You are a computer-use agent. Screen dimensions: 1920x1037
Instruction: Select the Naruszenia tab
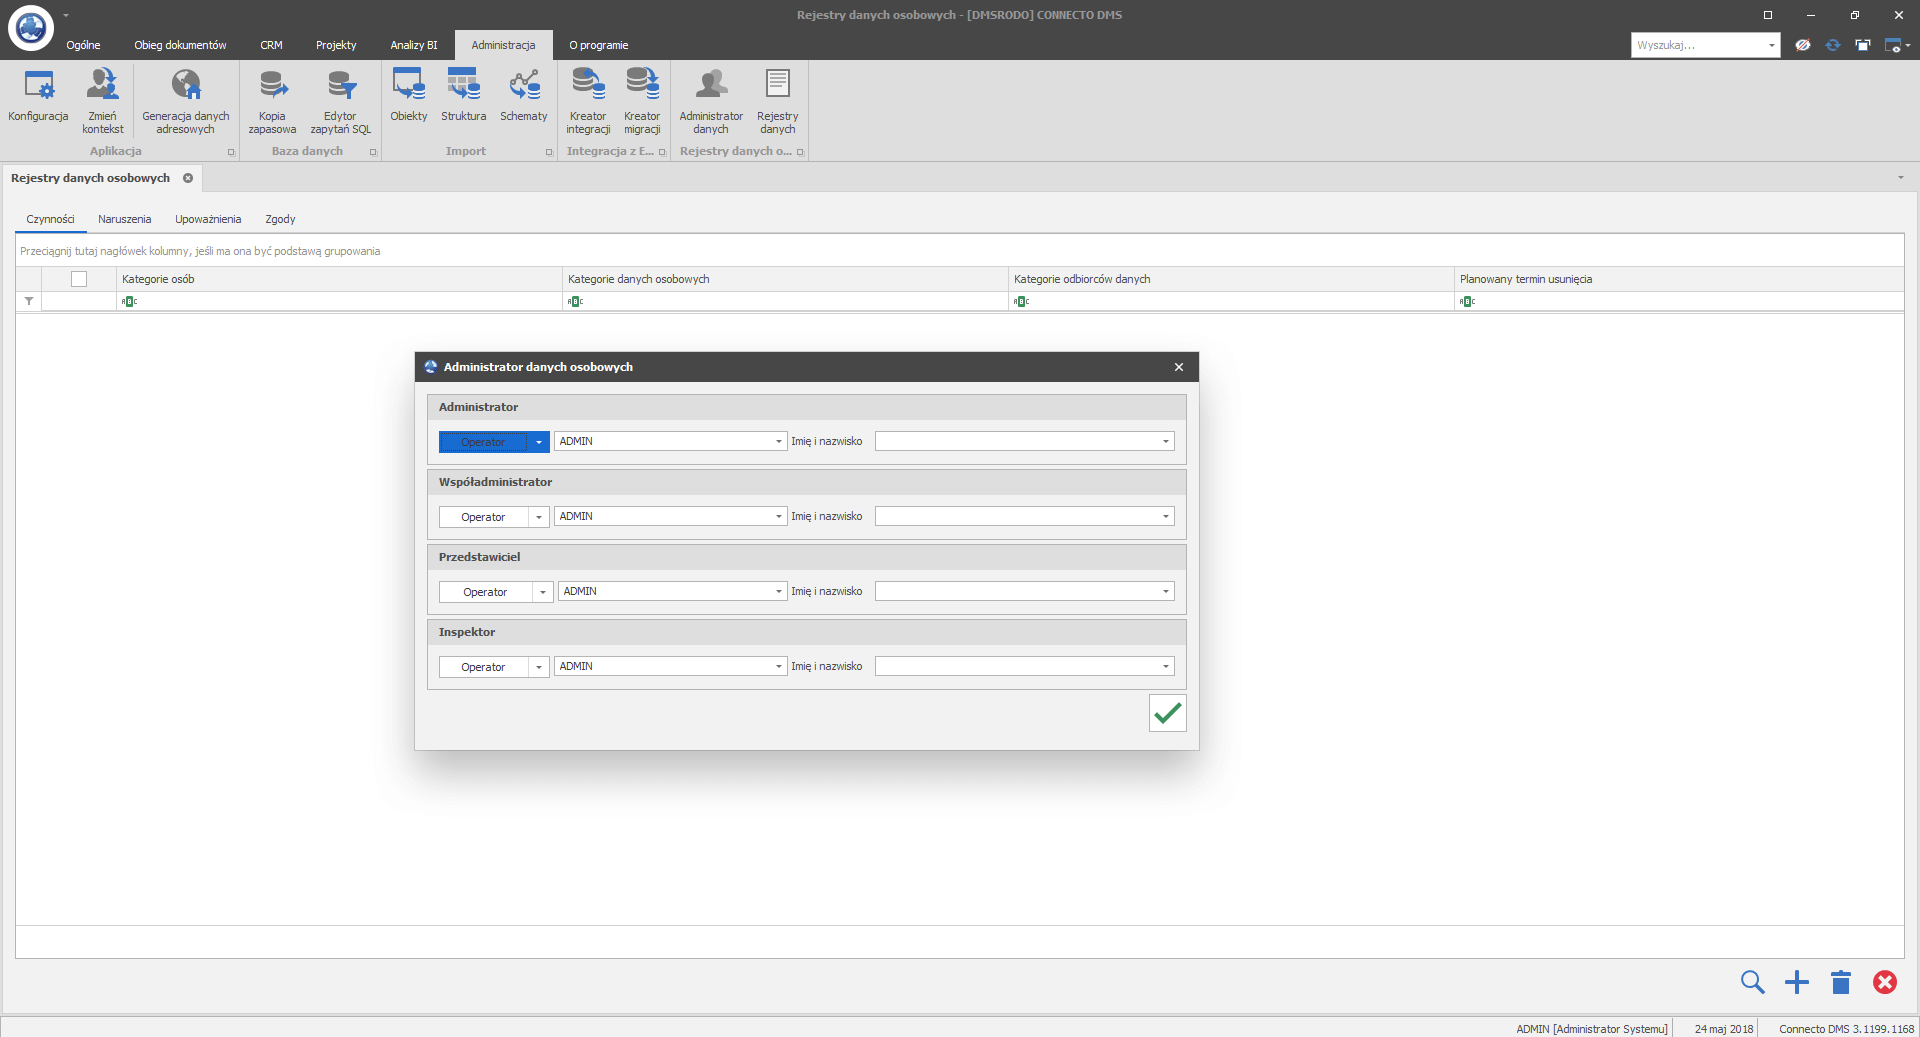125,219
